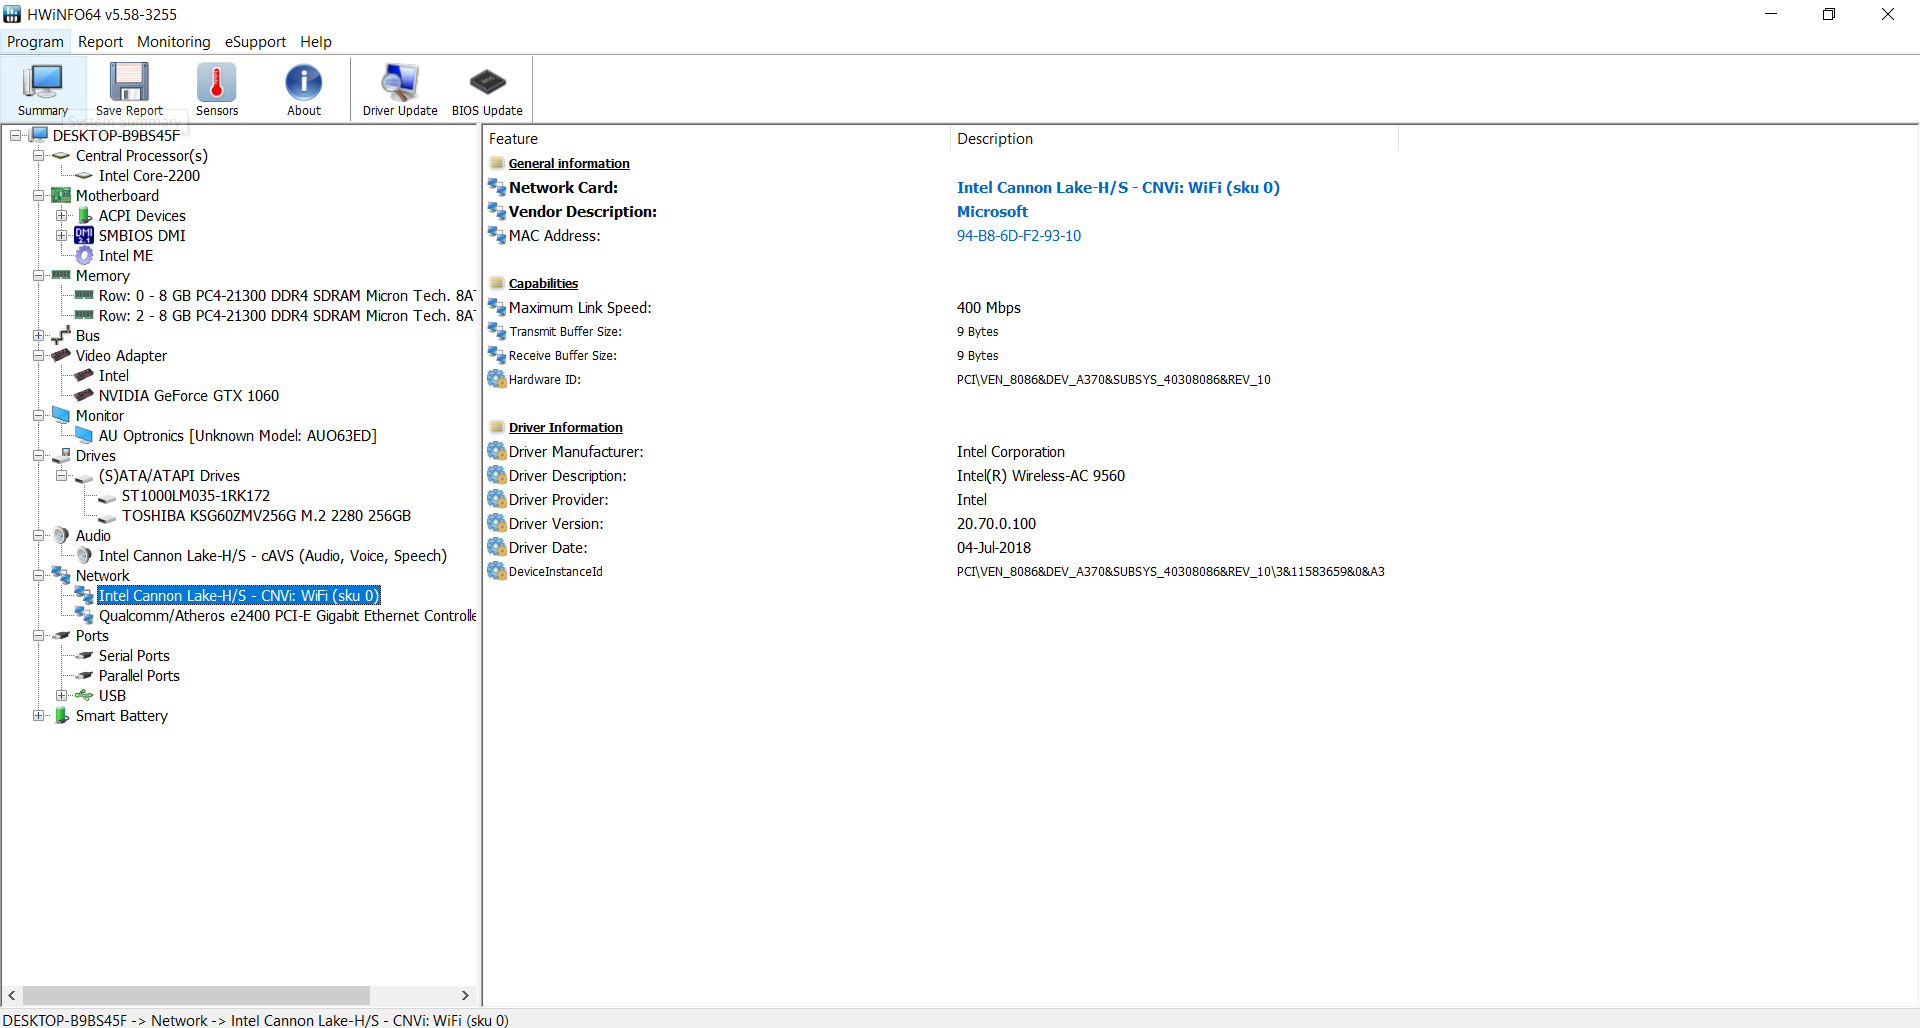Open the Summary toolbar icon

[43, 89]
